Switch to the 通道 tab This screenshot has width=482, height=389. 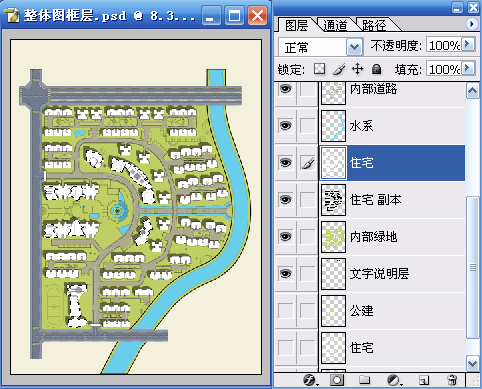335,25
